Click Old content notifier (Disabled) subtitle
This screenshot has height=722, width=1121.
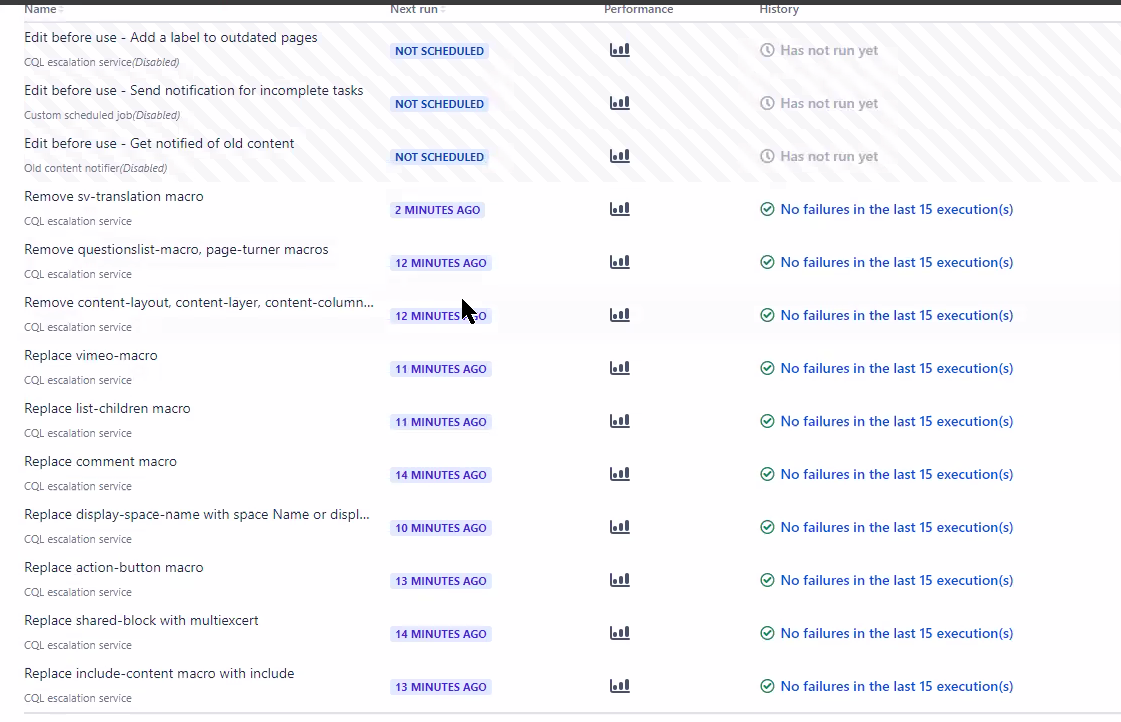(96, 167)
